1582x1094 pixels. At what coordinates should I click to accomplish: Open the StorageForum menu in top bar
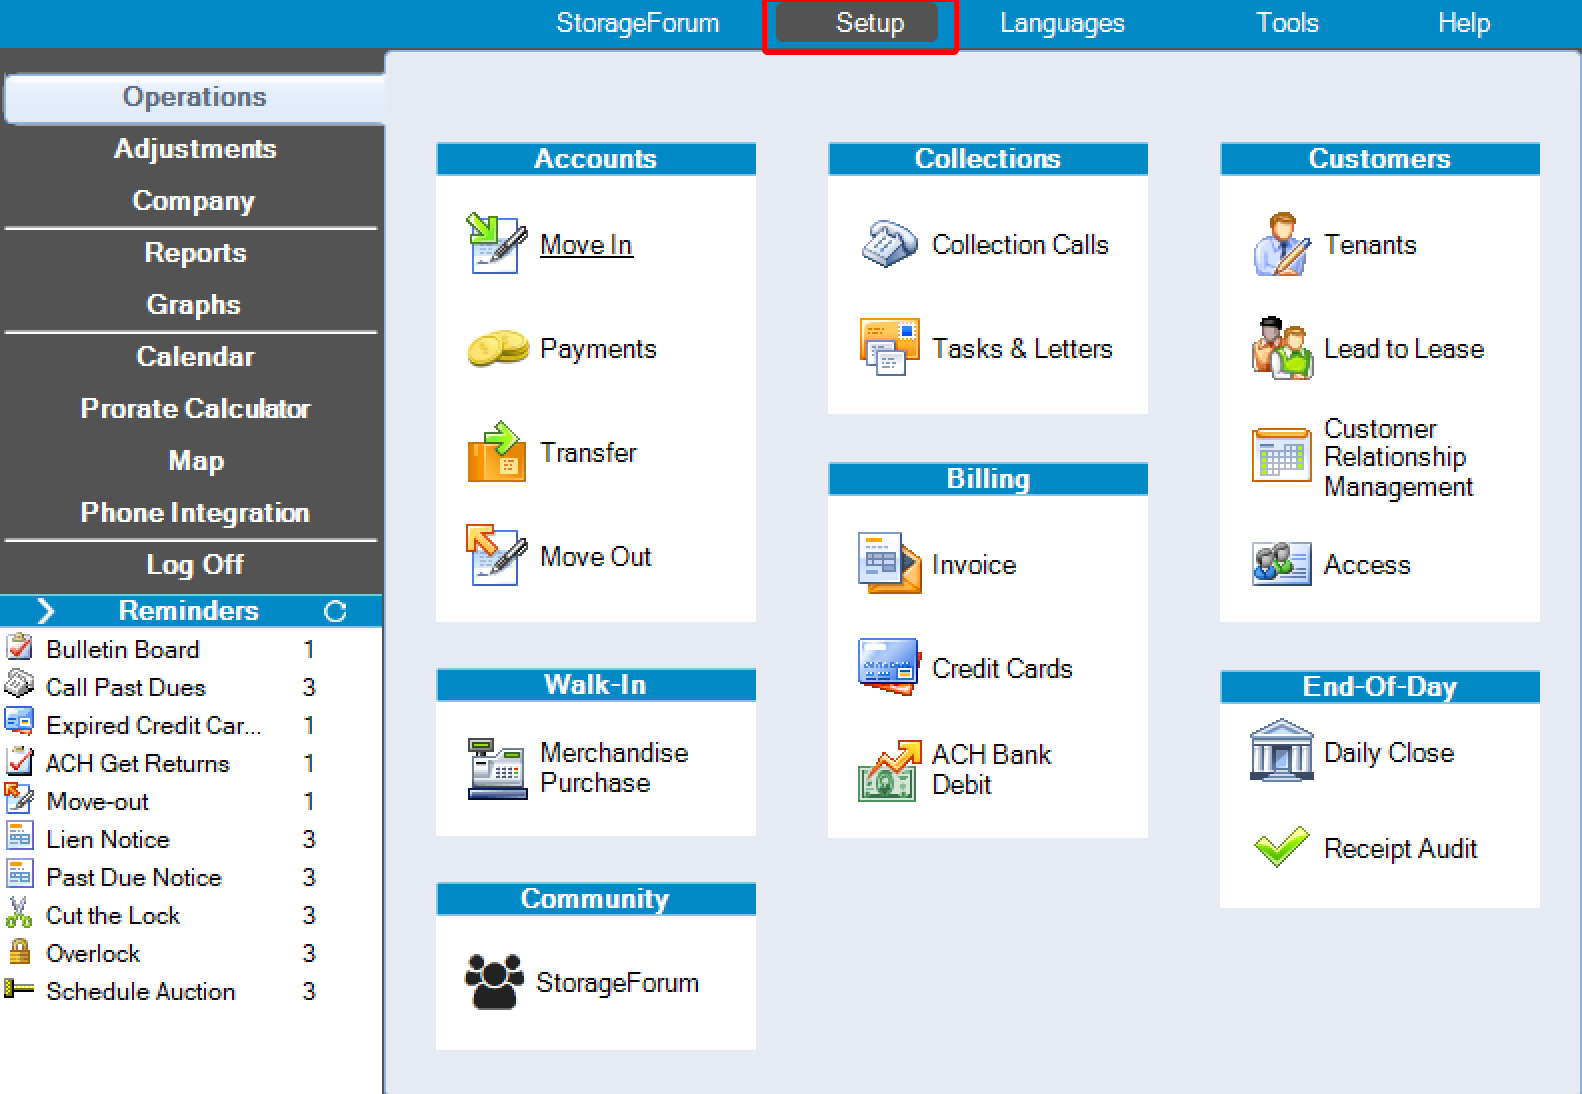click(638, 23)
